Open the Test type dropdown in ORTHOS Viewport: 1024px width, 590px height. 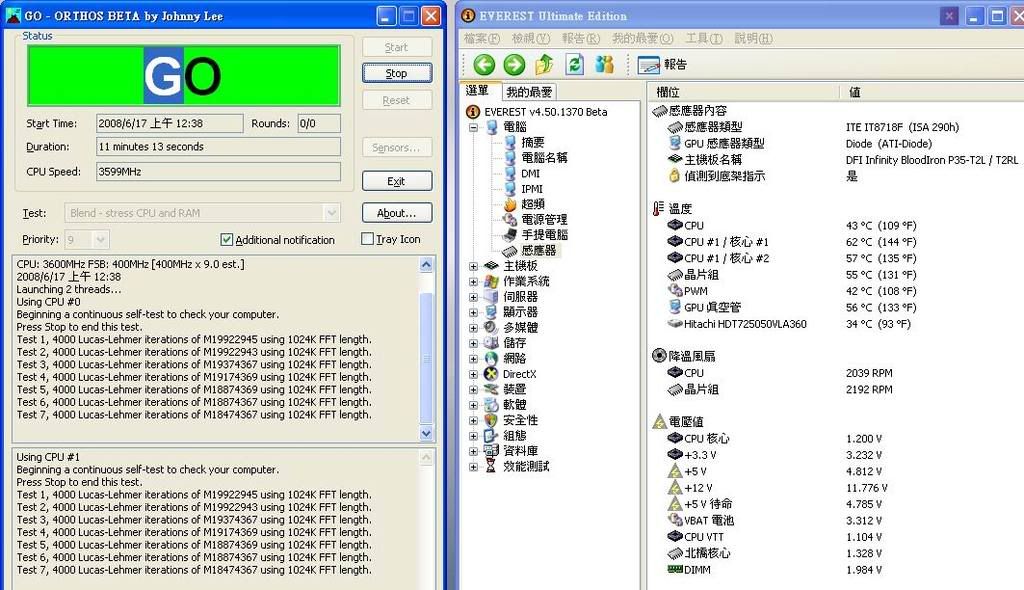click(x=332, y=213)
